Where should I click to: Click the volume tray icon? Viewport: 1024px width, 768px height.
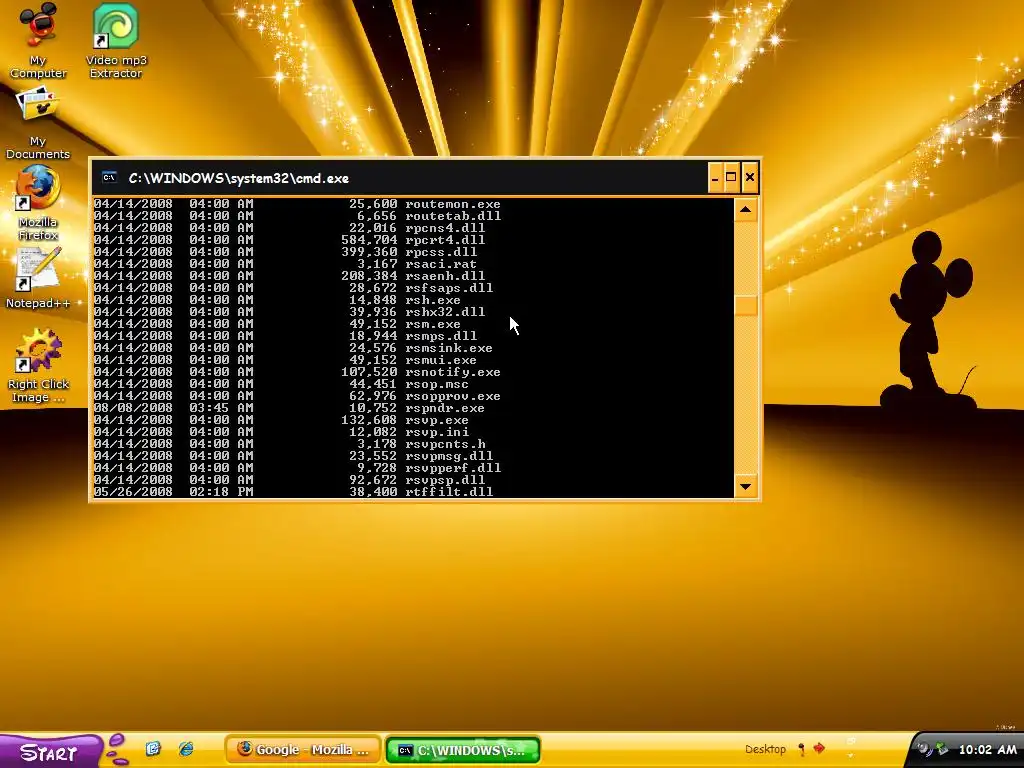click(924, 749)
